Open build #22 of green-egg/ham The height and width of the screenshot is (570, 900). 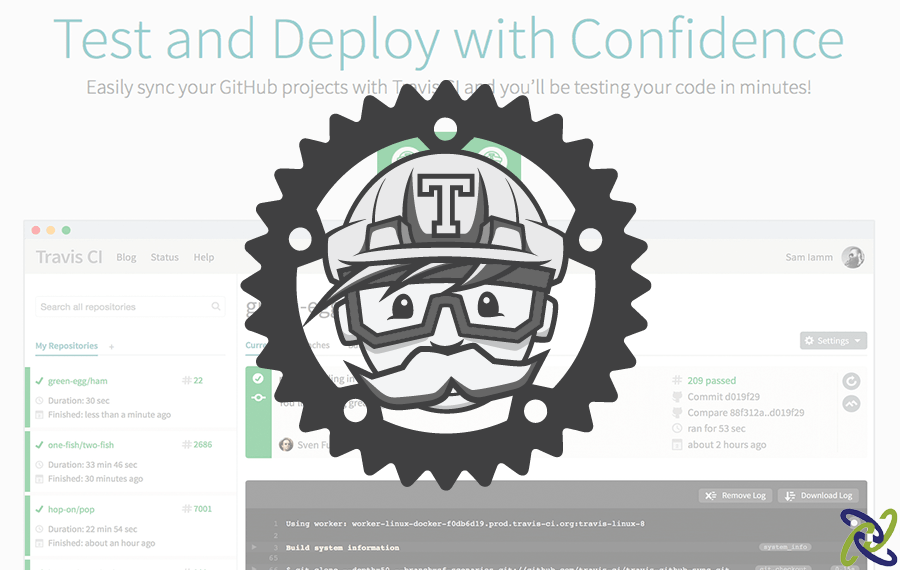(193, 380)
